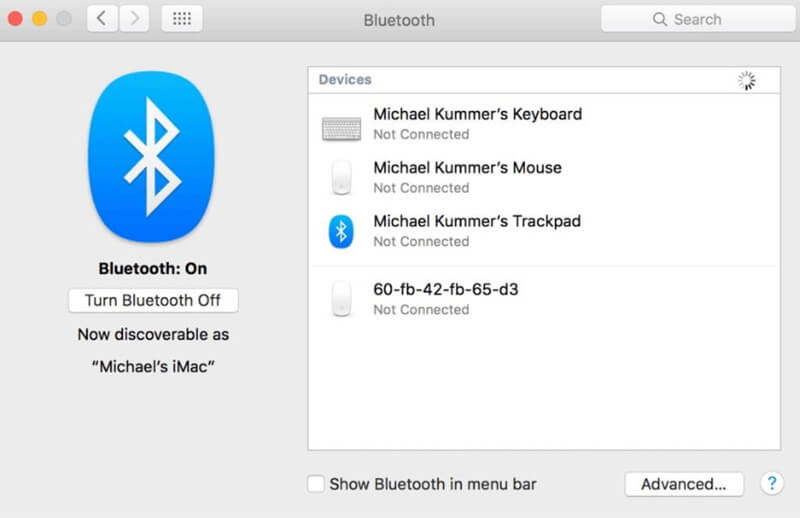Click the large Bluetooth logo

152,157
